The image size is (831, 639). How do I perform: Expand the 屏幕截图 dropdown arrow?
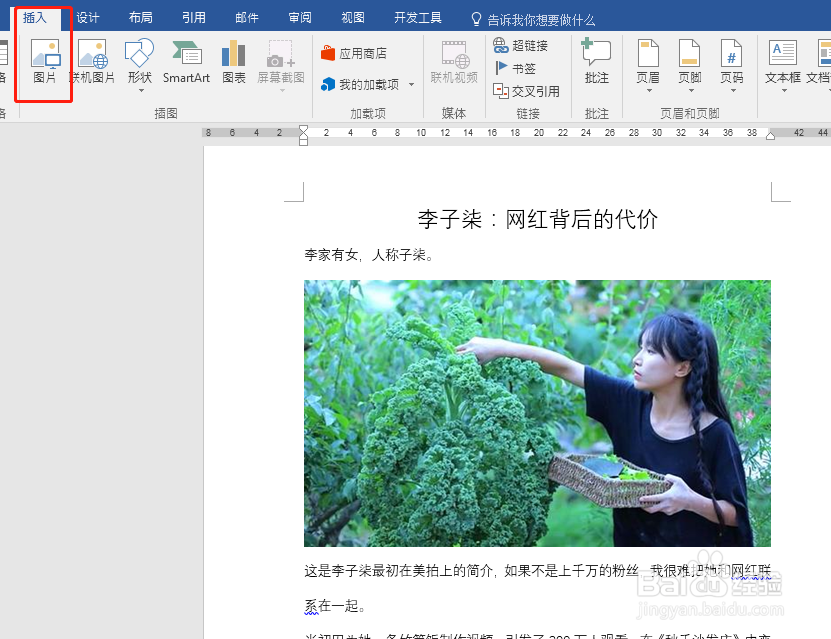(x=282, y=91)
